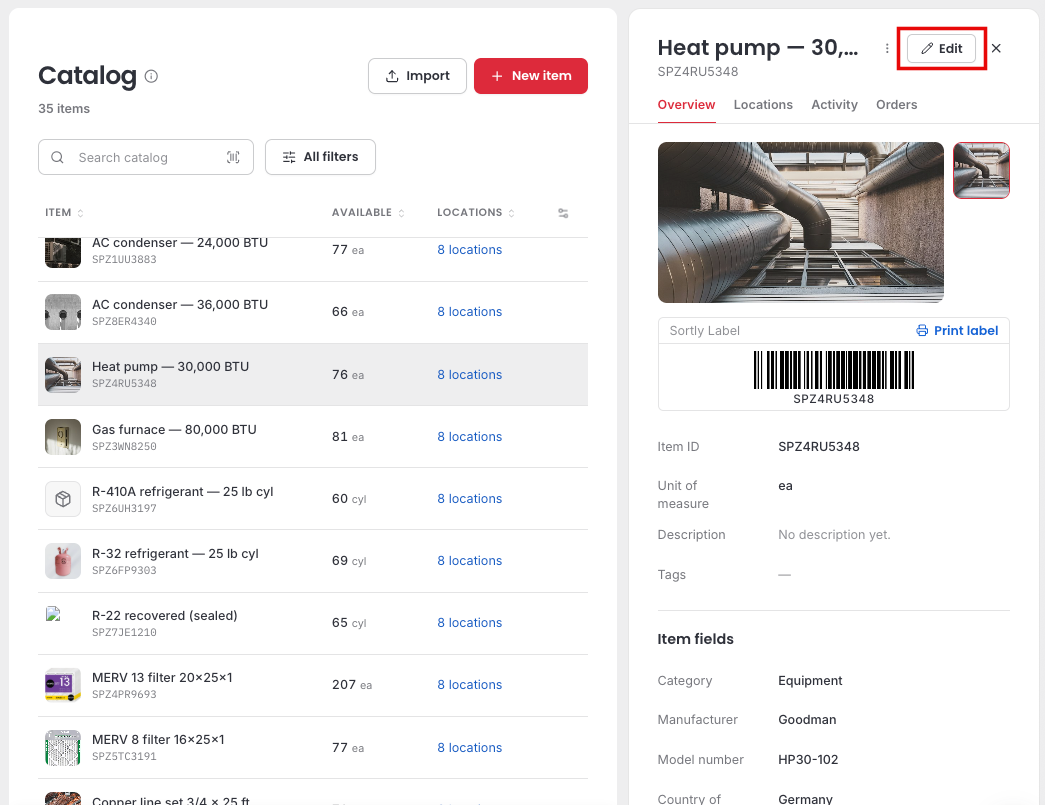Click the Print label link
1045x805 pixels.
coord(957,331)
